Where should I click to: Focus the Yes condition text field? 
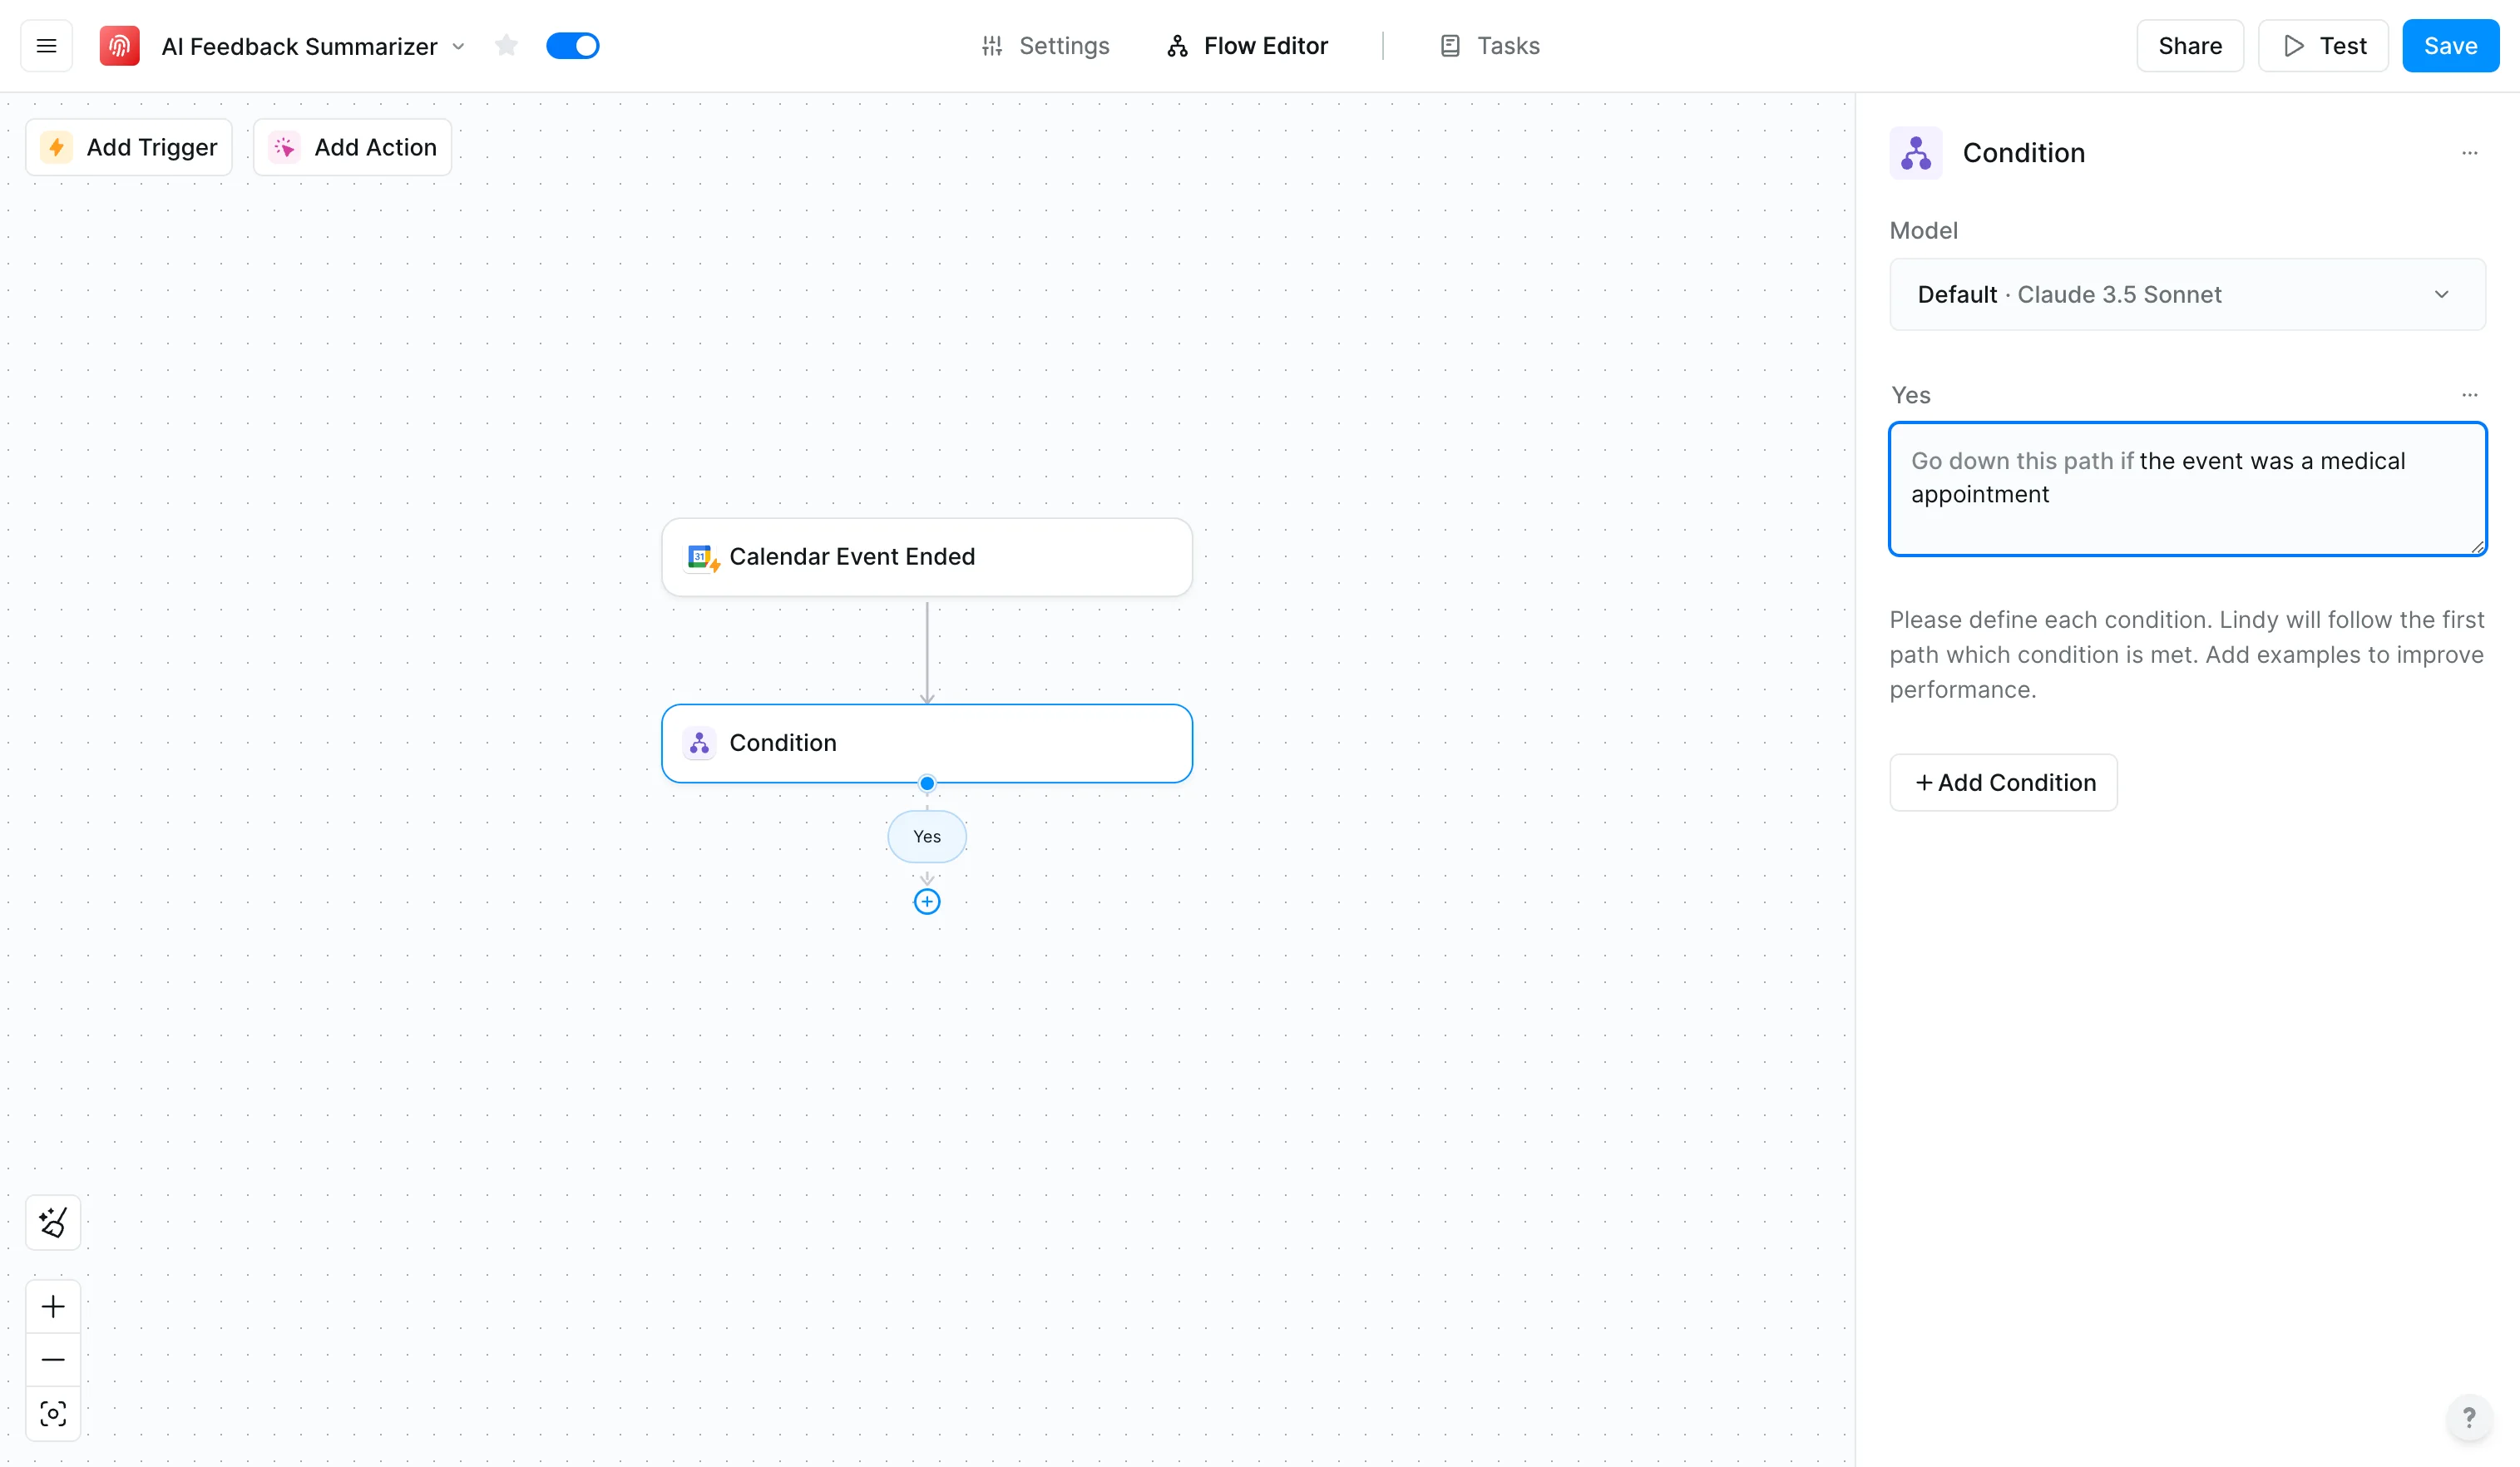click(2186, 488)
